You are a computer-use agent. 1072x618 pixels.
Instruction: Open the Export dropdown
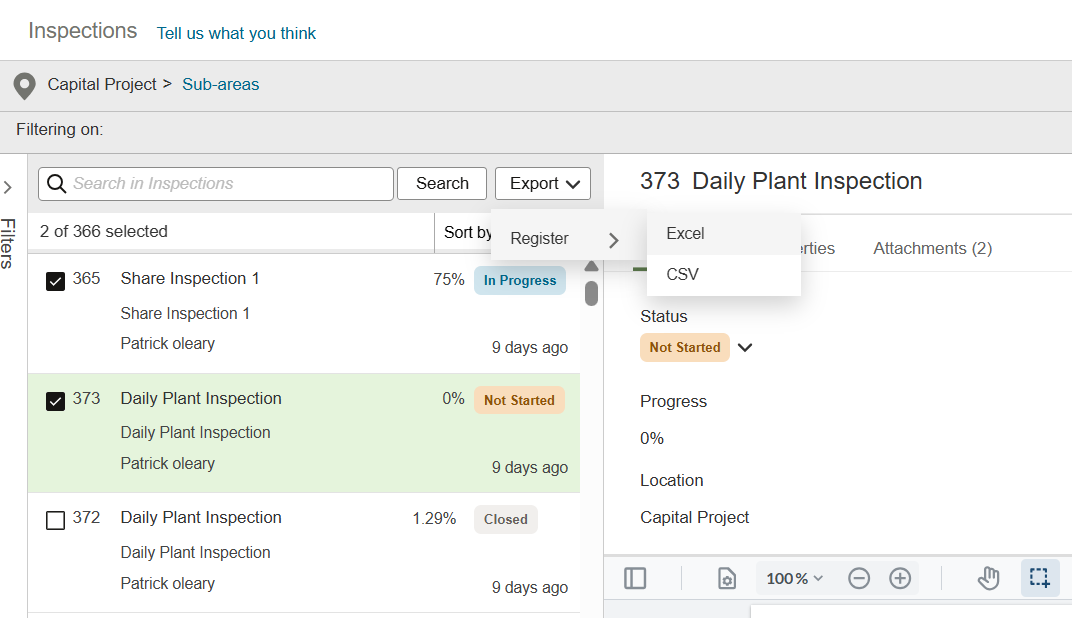543,183
